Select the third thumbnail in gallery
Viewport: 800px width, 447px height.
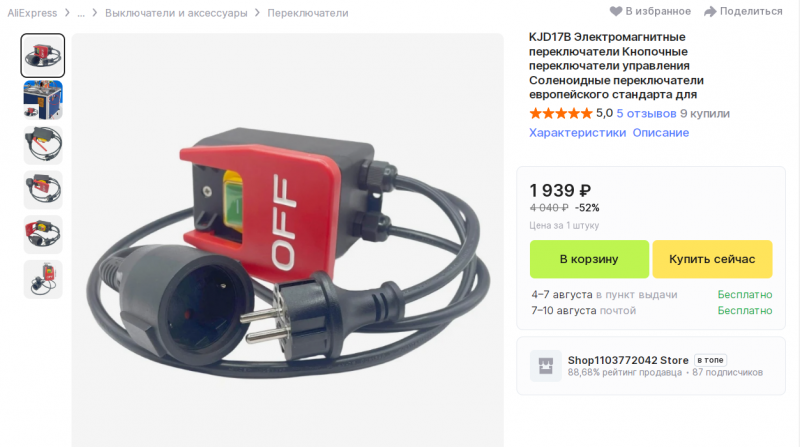coord(43,145)
